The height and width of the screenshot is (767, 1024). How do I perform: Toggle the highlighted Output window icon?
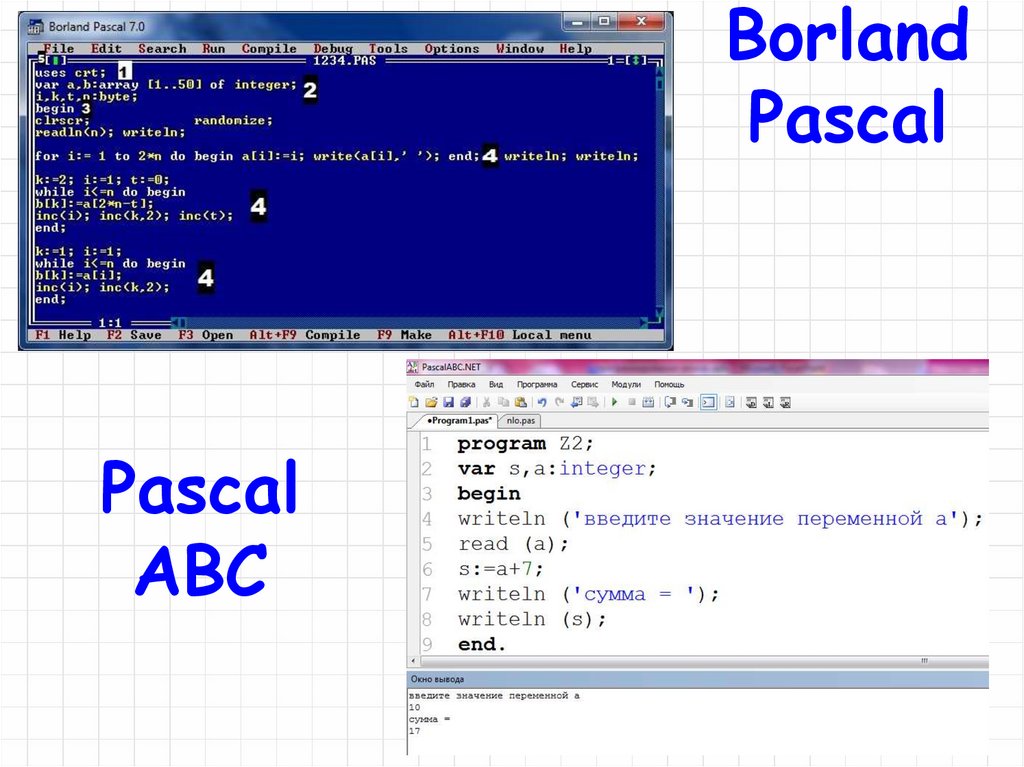[709, 402]
